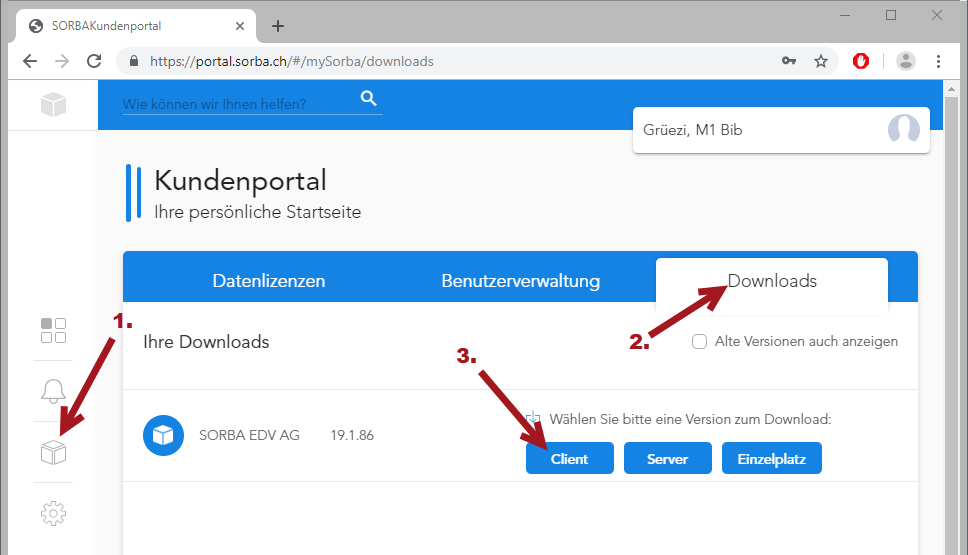Image resolution: width=968 pixels, height=555 pixels.
Task: Open Chrome three-dot menu
Action: pyautogui.click(x=938, y=61)
